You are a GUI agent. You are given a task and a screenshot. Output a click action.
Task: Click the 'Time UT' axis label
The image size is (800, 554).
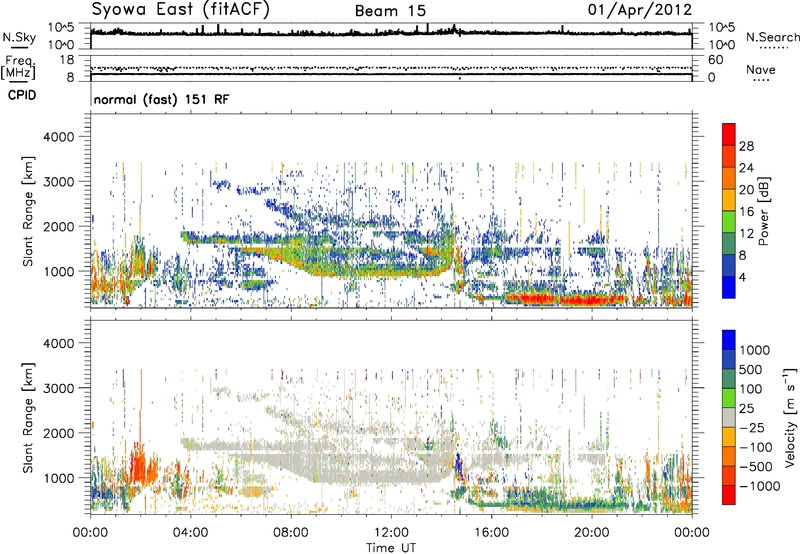coord(391,548)
